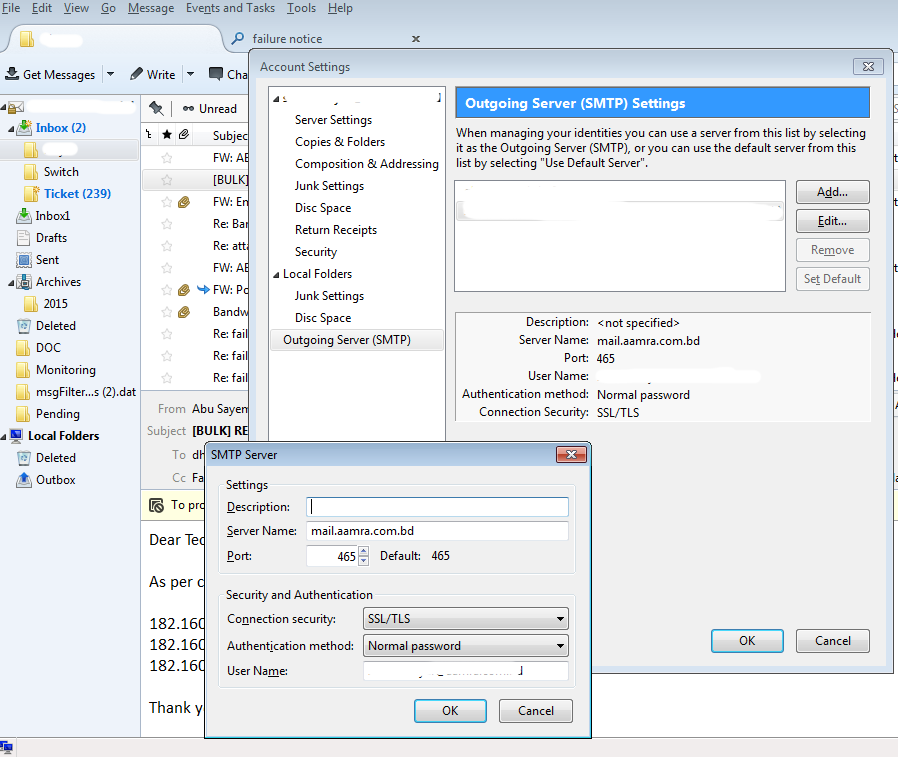
Task: Select Composition & Addressing settings
Action: 367,164
